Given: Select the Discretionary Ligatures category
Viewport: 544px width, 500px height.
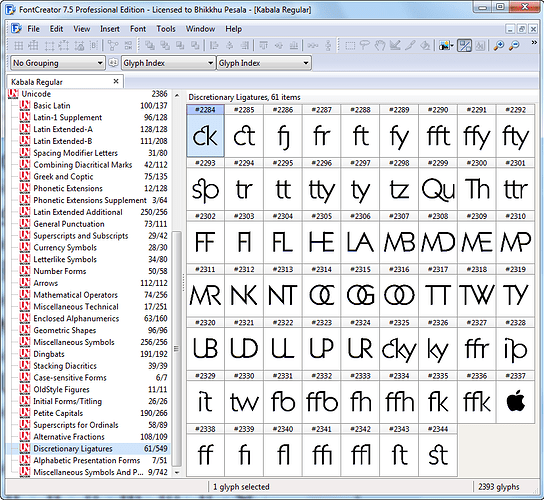Looking at the screenshot, I should click(x=94, y=449).
